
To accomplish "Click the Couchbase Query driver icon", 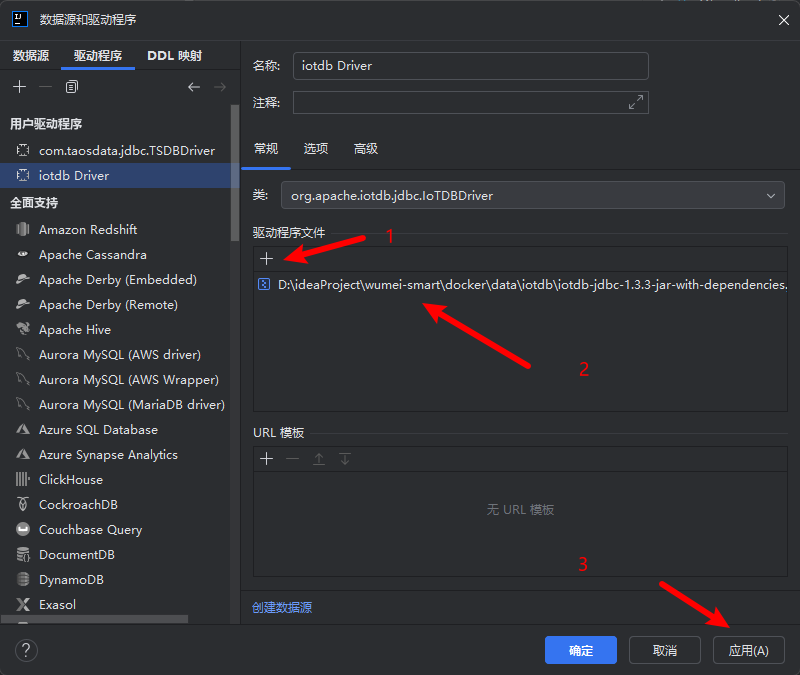I will click(x=23, y=529).
